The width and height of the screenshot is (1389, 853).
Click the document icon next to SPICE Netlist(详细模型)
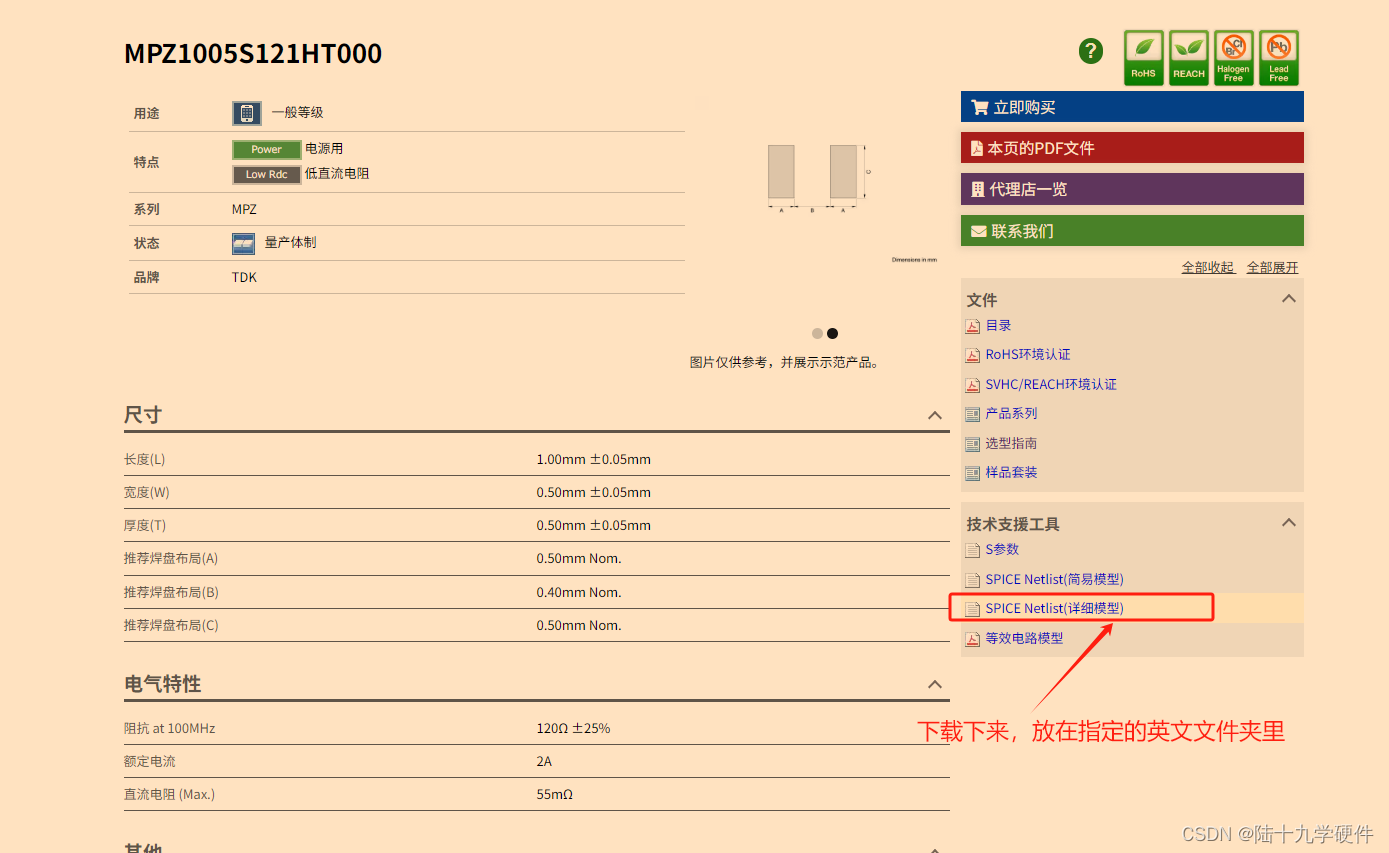[972, 609]
